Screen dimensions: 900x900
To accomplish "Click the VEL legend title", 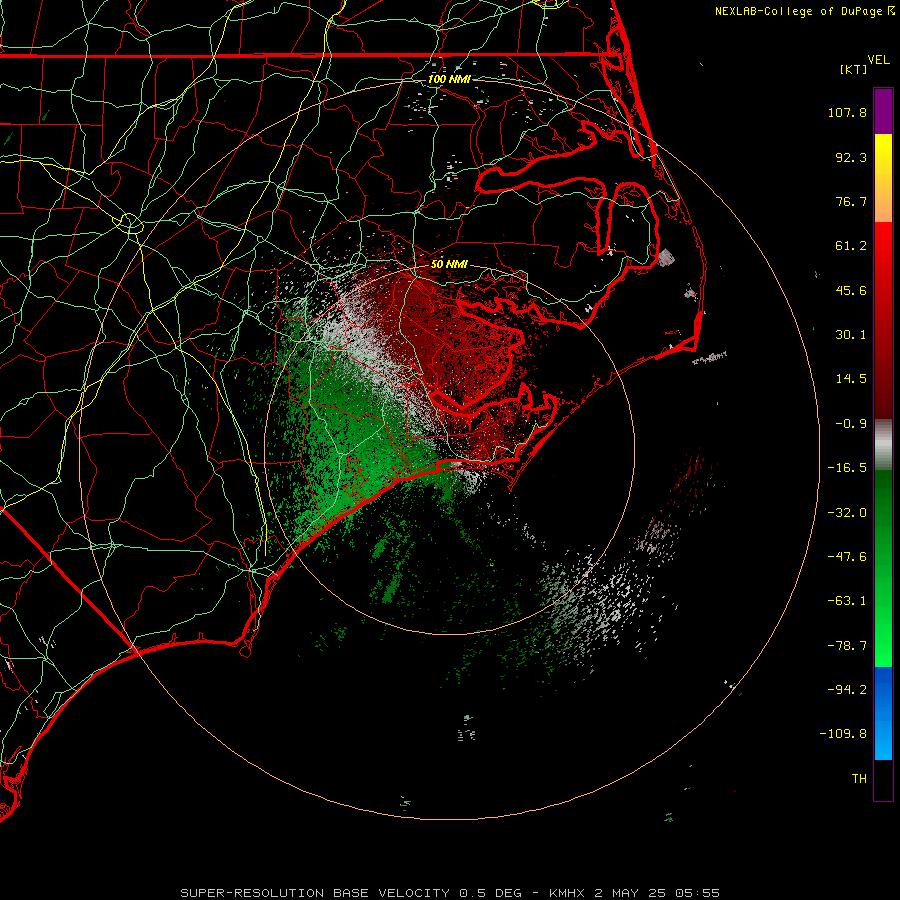I will [x=879, y=60].
